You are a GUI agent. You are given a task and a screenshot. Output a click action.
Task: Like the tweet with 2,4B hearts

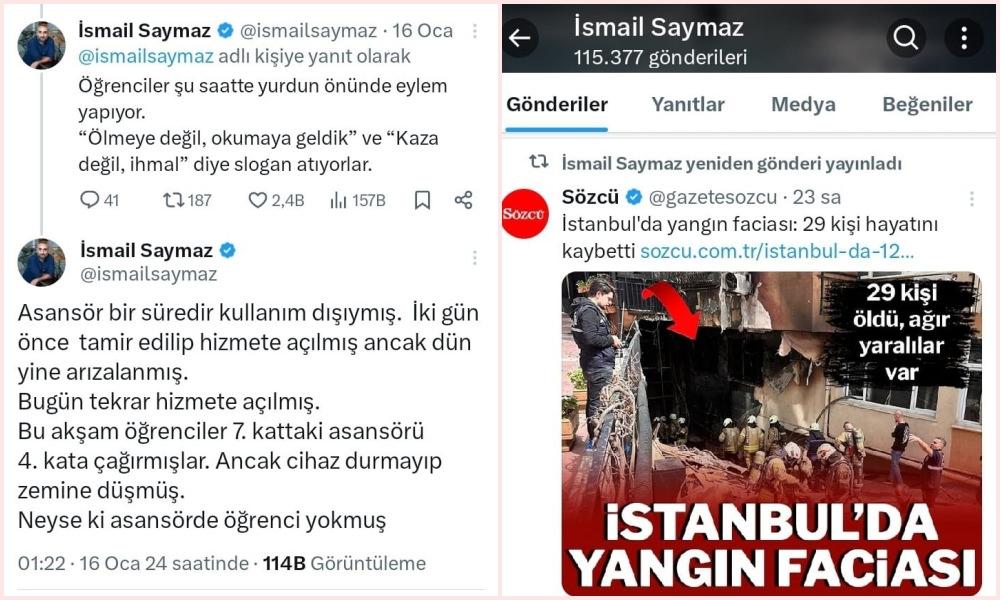tap(257, 200)
